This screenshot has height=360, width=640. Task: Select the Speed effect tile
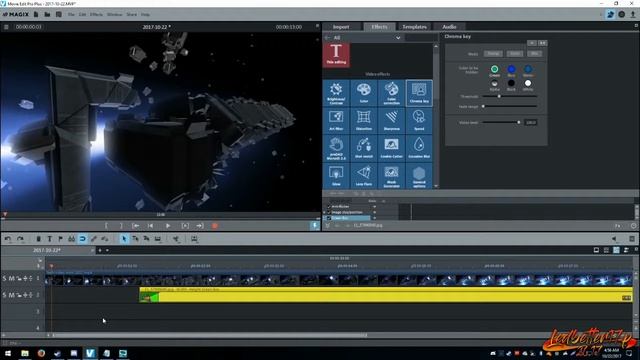coord(419,121)
